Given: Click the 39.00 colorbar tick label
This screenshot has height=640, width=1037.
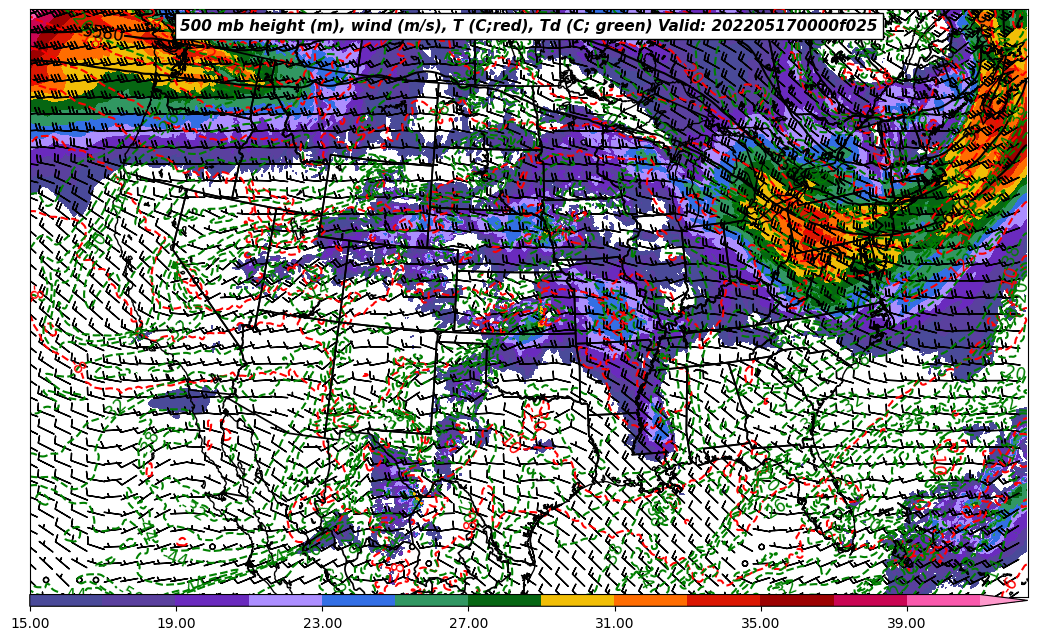Looking at the screenshot, I should (x=906, y=623).
